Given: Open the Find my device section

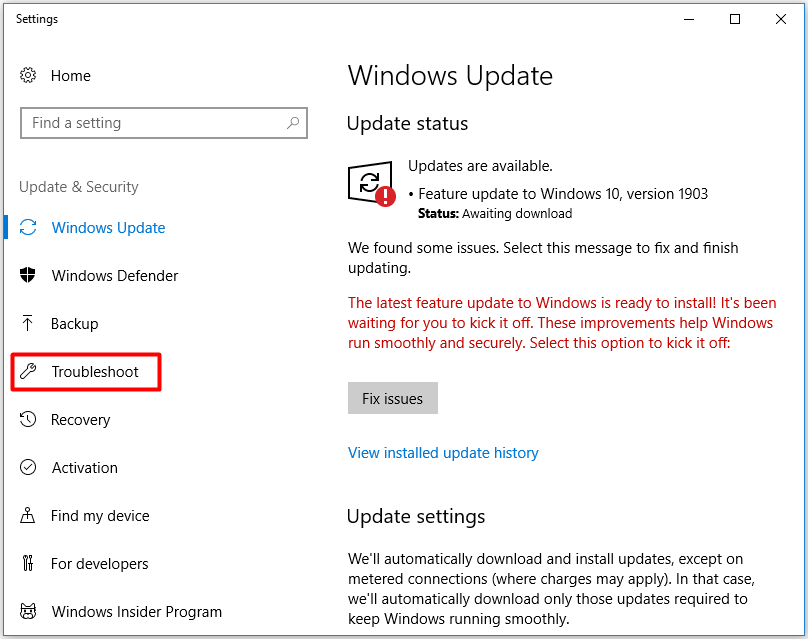Looking at the screenshot, I should pyautogui.click(x=100, y=516).
